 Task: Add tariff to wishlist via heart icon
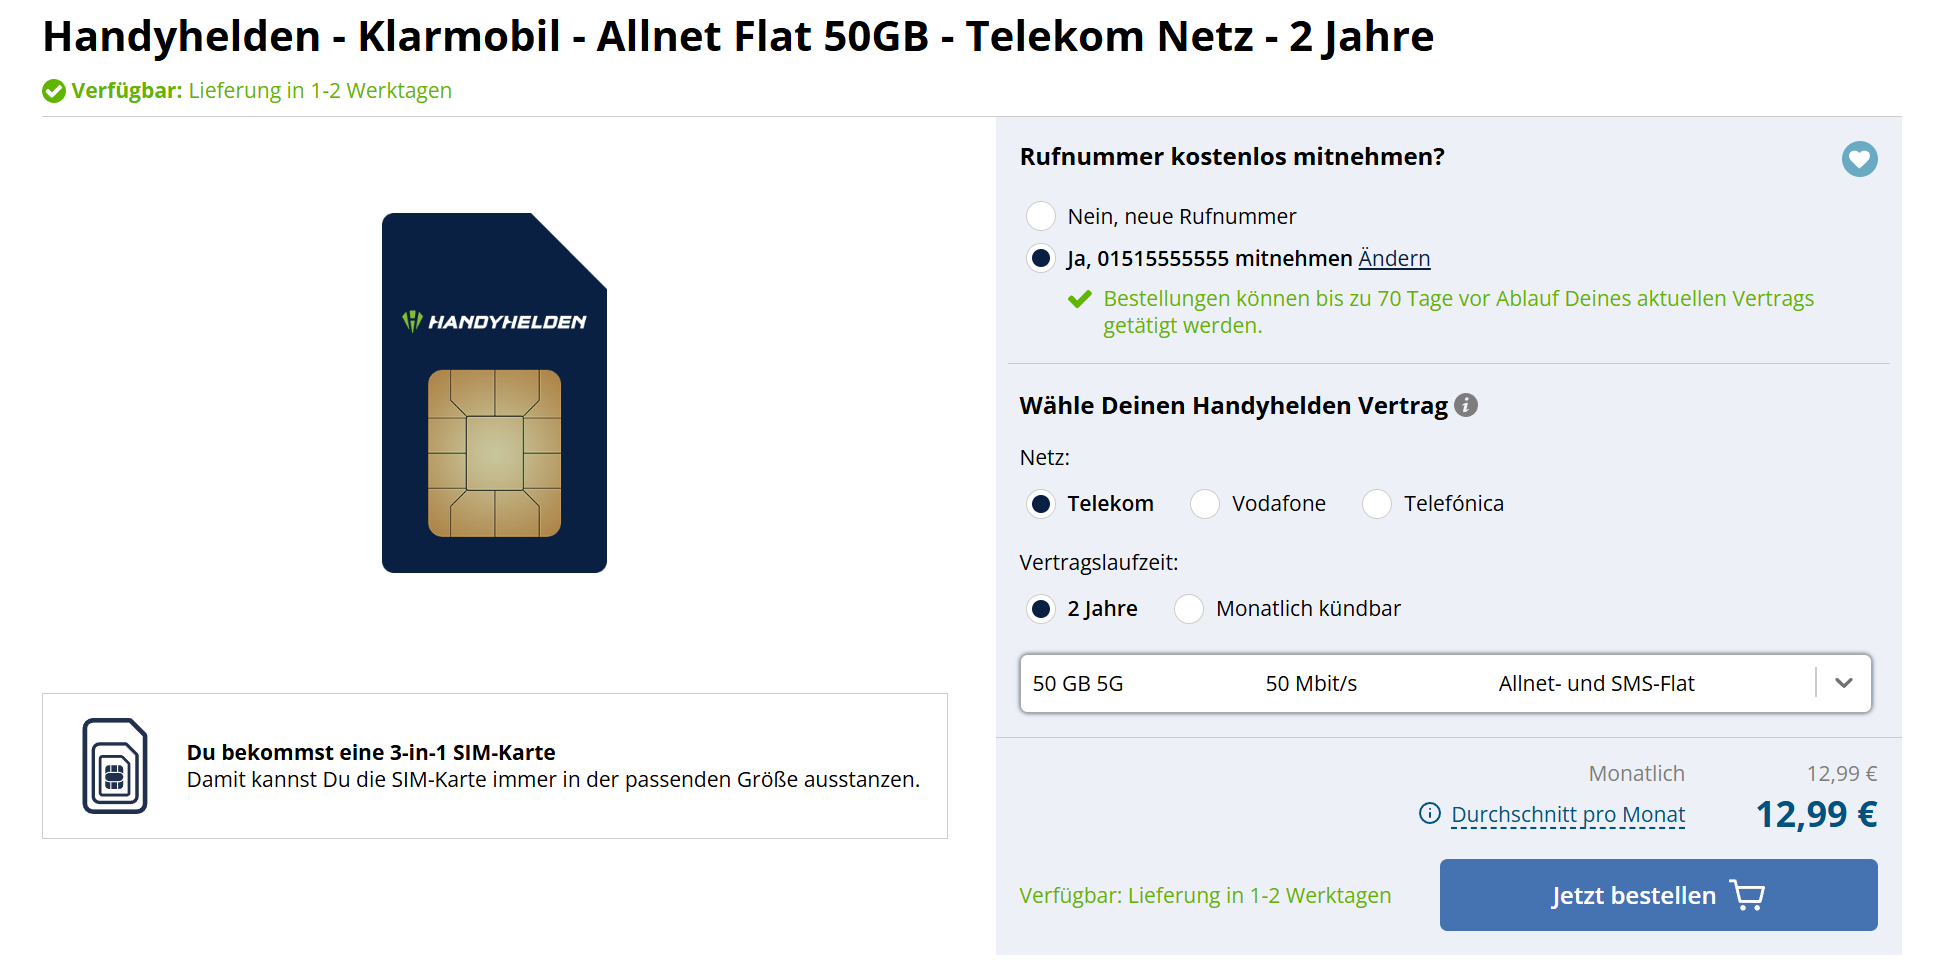[1859, 159]
